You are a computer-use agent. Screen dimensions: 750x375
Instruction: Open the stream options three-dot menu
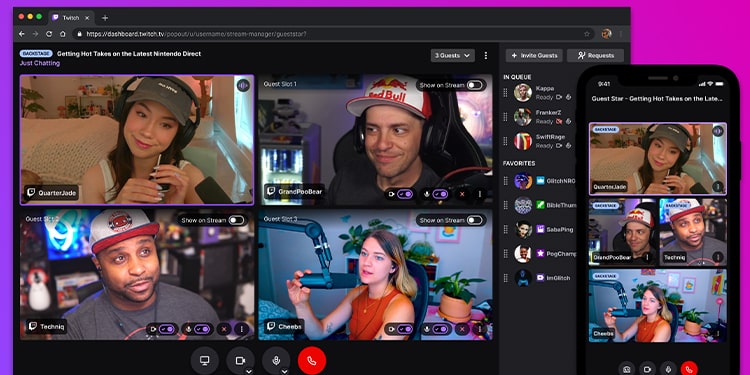tap(486, 55)
